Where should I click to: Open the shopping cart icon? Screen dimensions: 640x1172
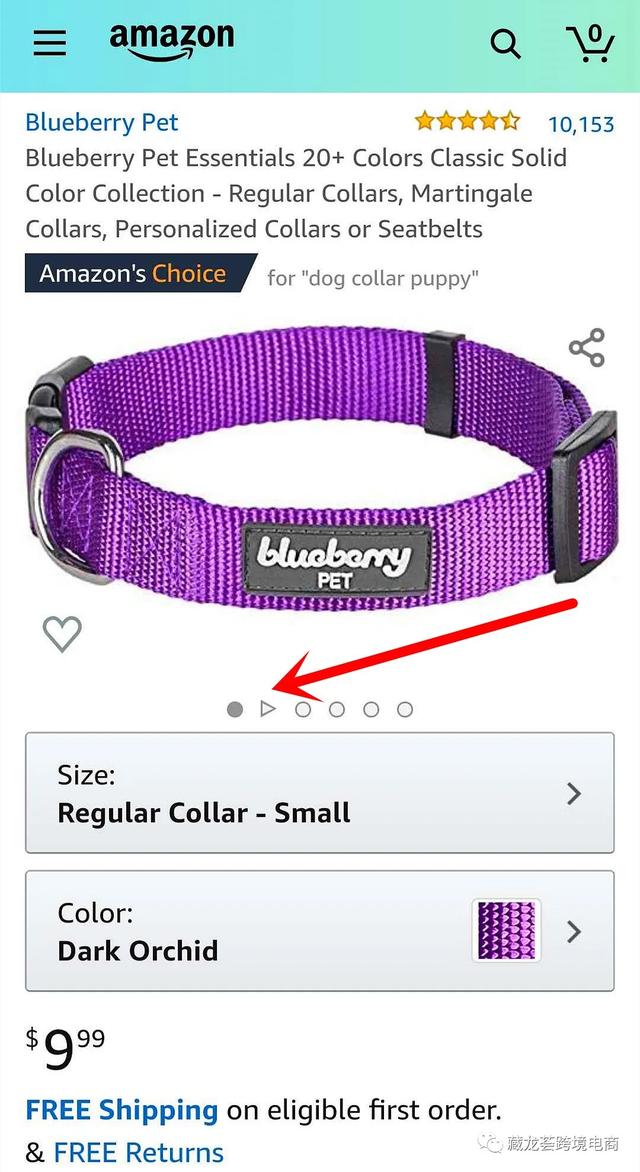tap(591, 43)
